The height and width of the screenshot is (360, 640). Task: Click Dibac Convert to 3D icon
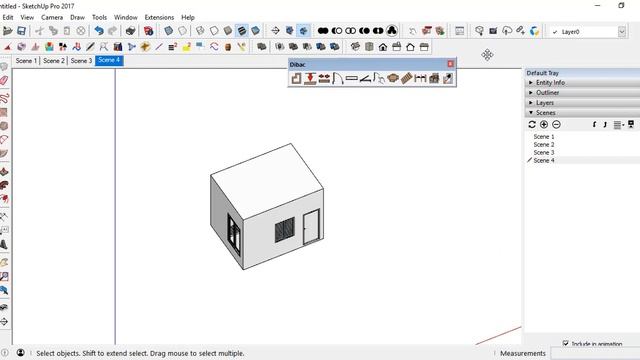(434, 78)
